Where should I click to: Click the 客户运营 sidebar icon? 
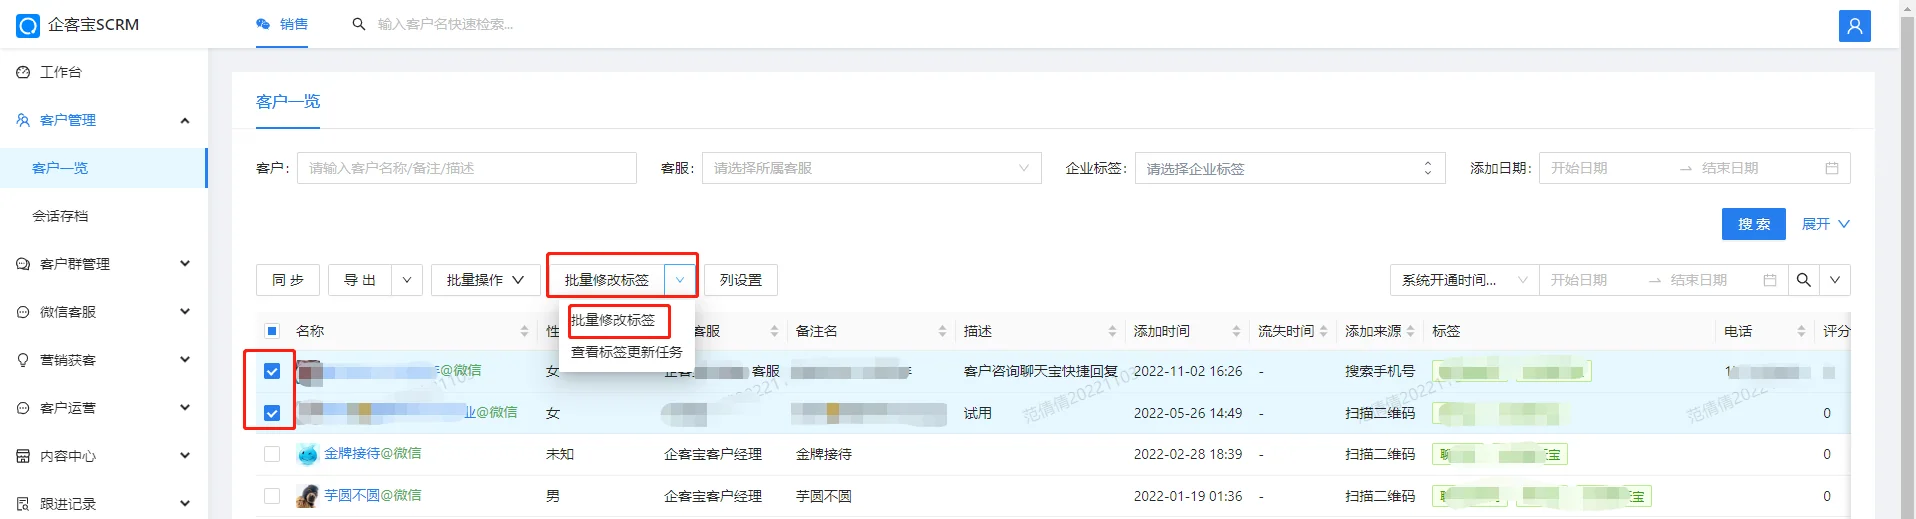[23, 408]
